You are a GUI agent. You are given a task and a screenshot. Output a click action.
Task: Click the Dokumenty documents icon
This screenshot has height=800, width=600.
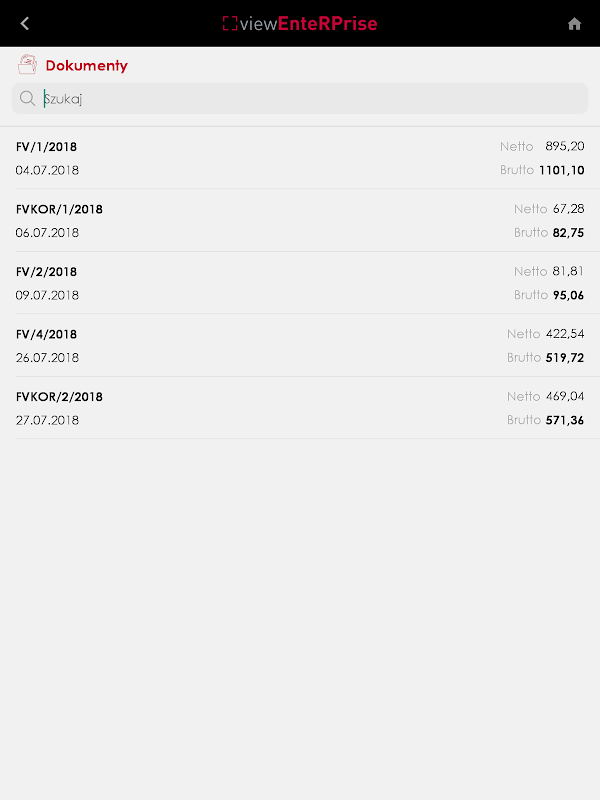pyautogui.click(x=27, y=66)
